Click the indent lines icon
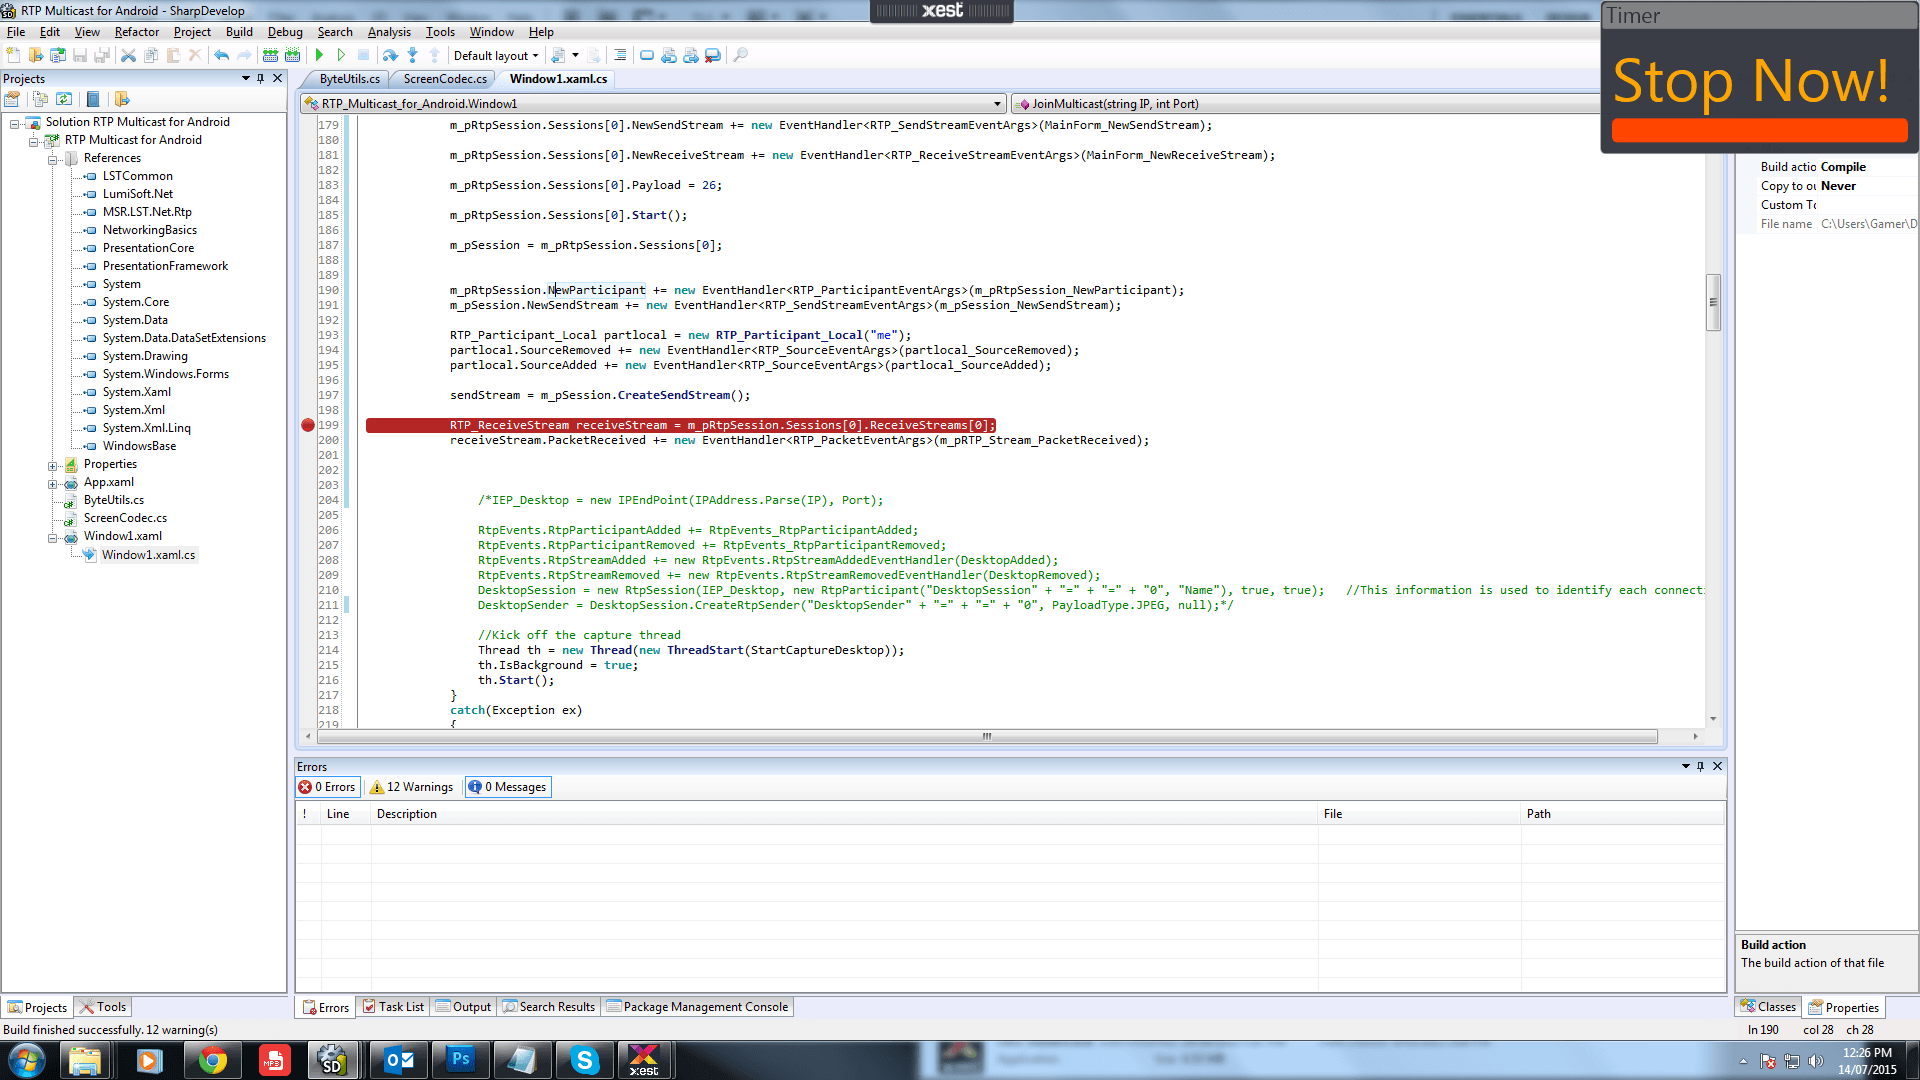The height and width of the screenshot is (1080, 1920). 620,55
